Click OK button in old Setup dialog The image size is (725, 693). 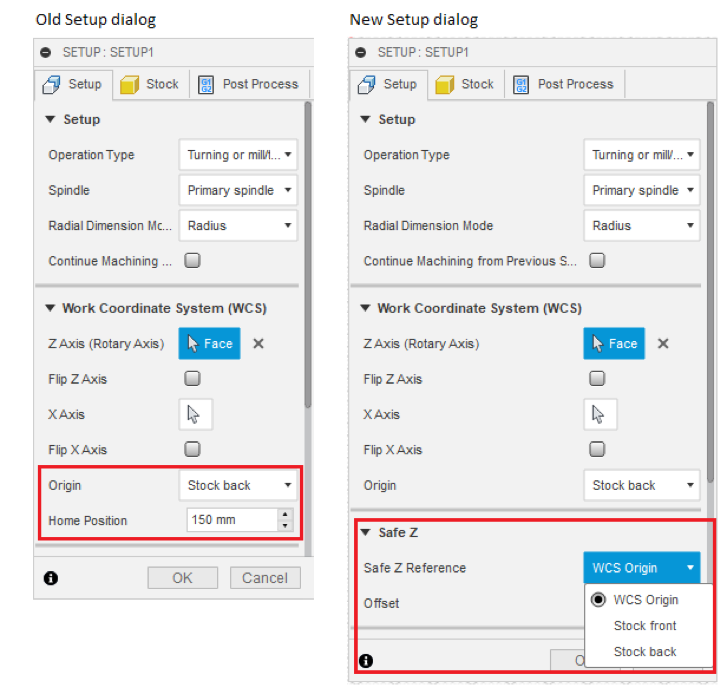click(182, 578)
